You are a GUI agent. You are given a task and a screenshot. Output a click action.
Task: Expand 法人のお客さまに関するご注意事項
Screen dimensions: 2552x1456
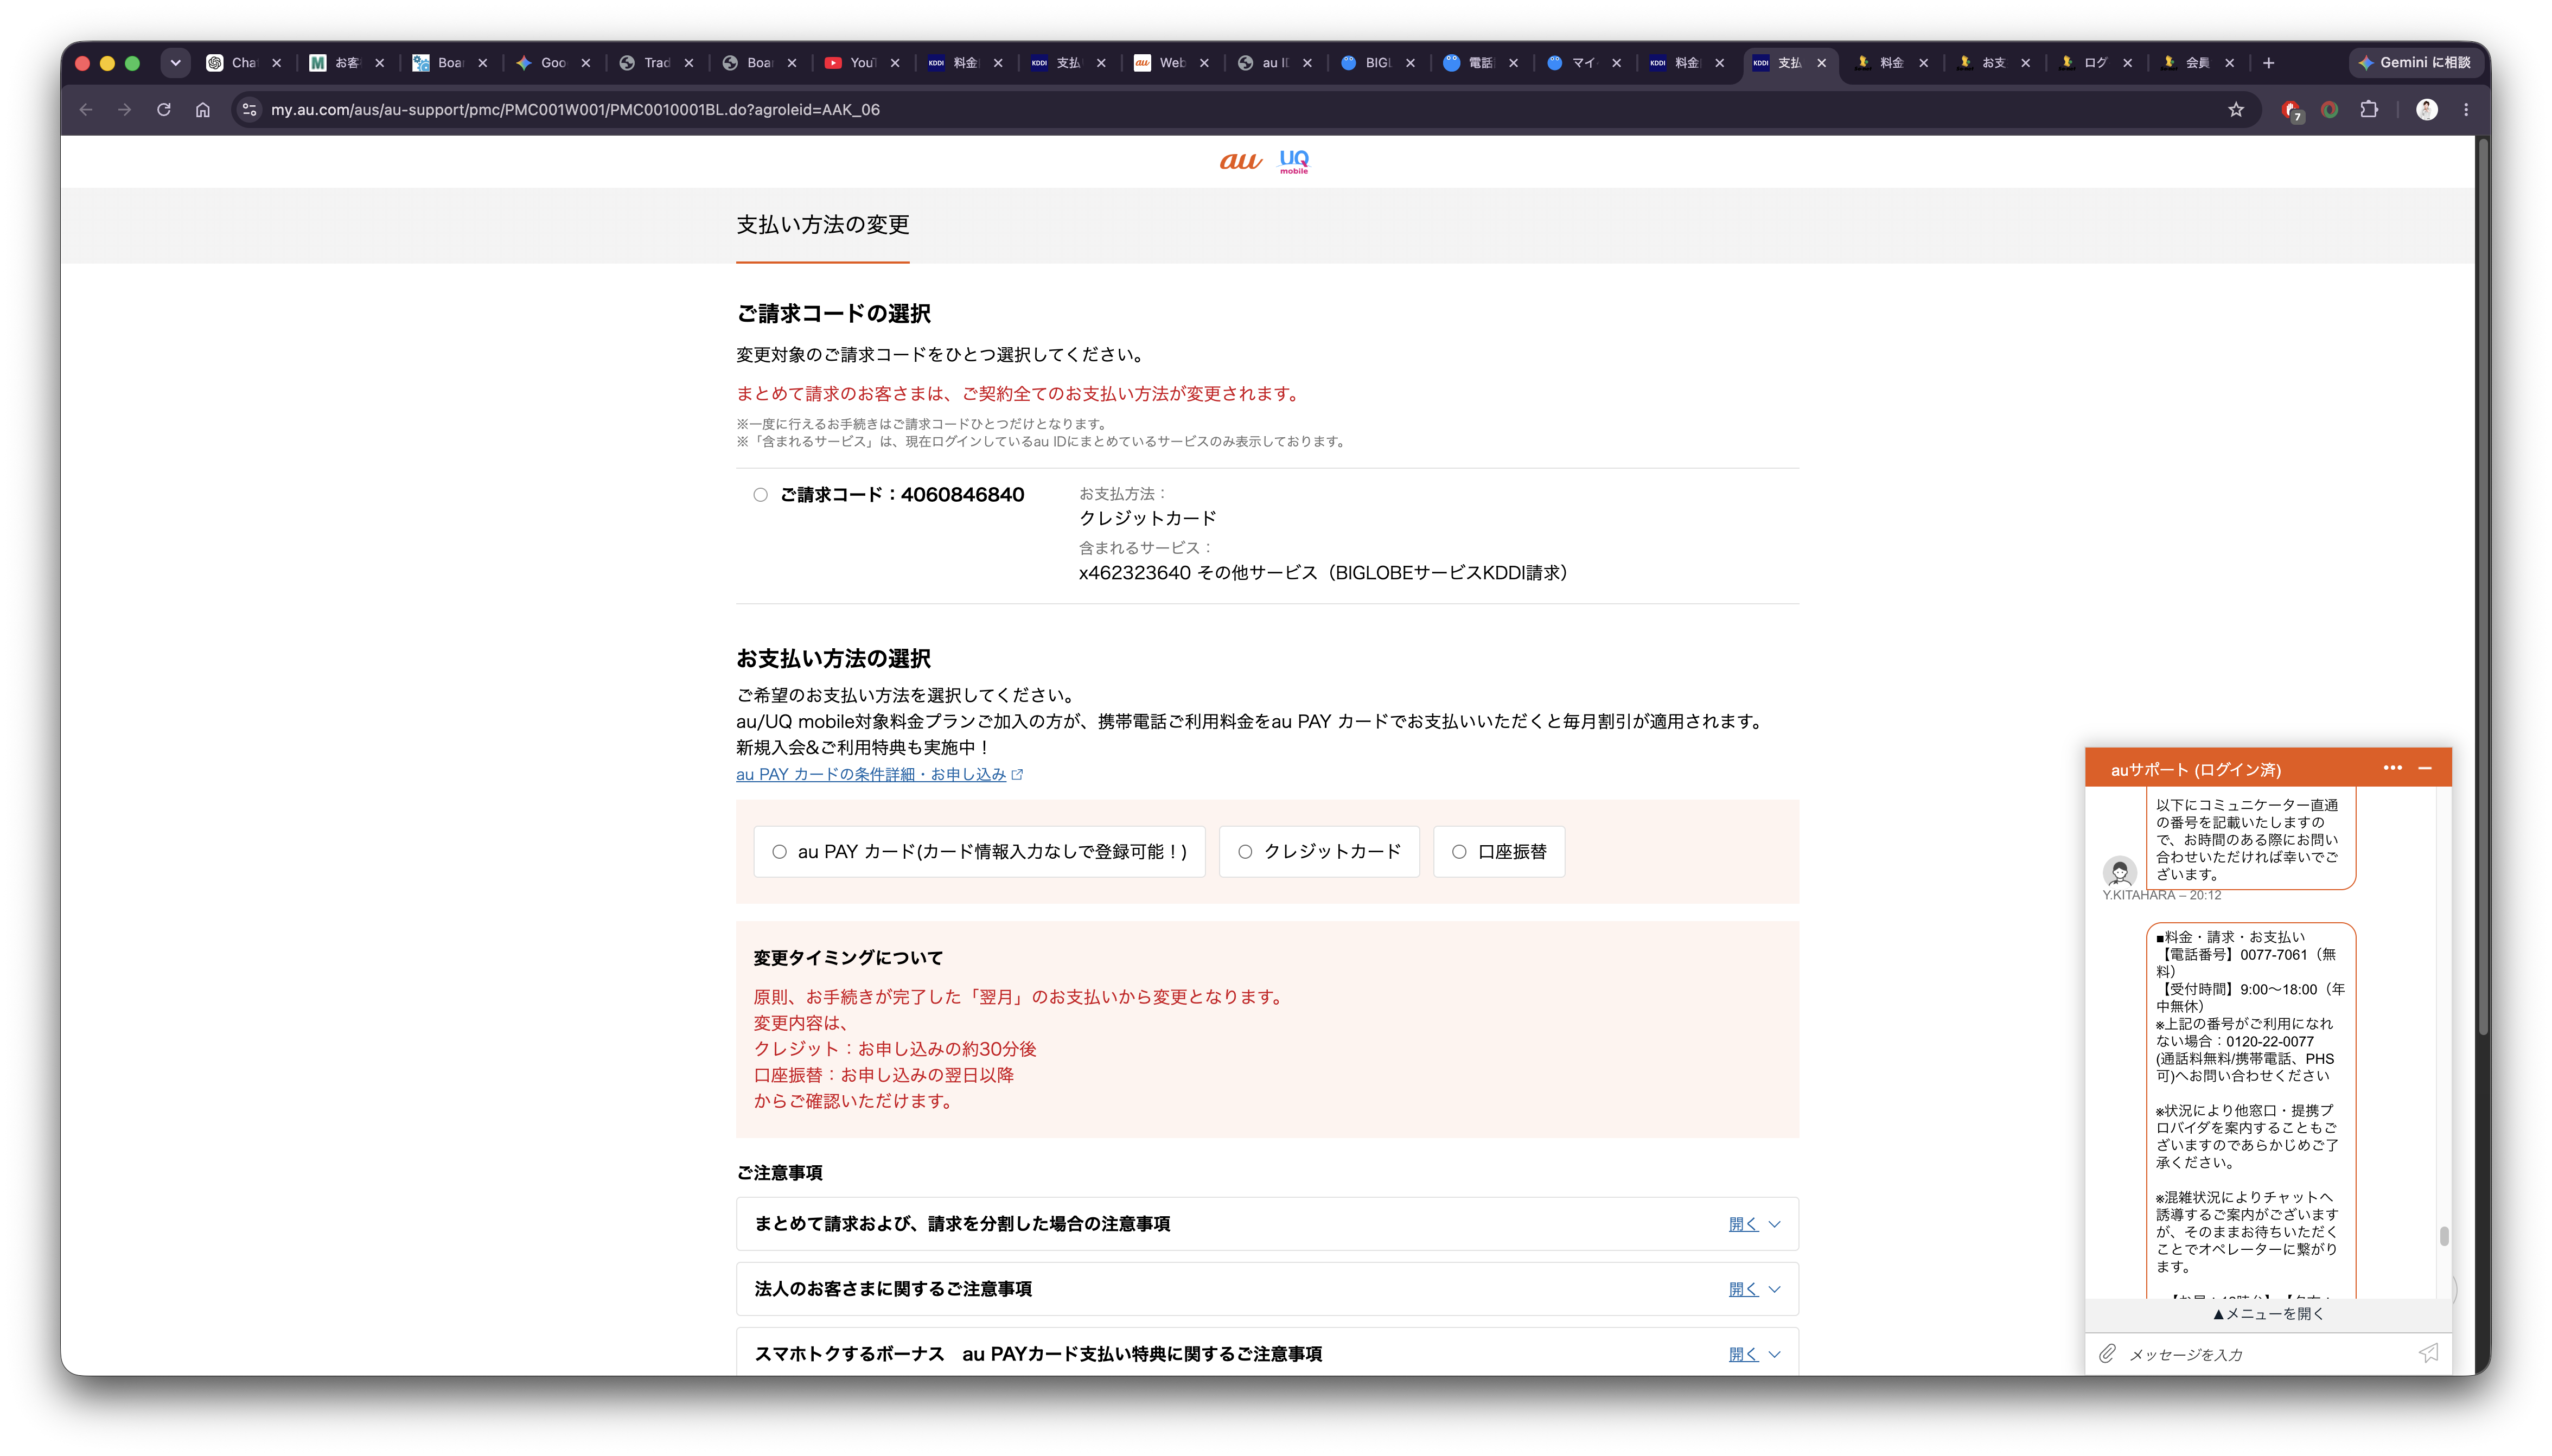(1267, 1289)
